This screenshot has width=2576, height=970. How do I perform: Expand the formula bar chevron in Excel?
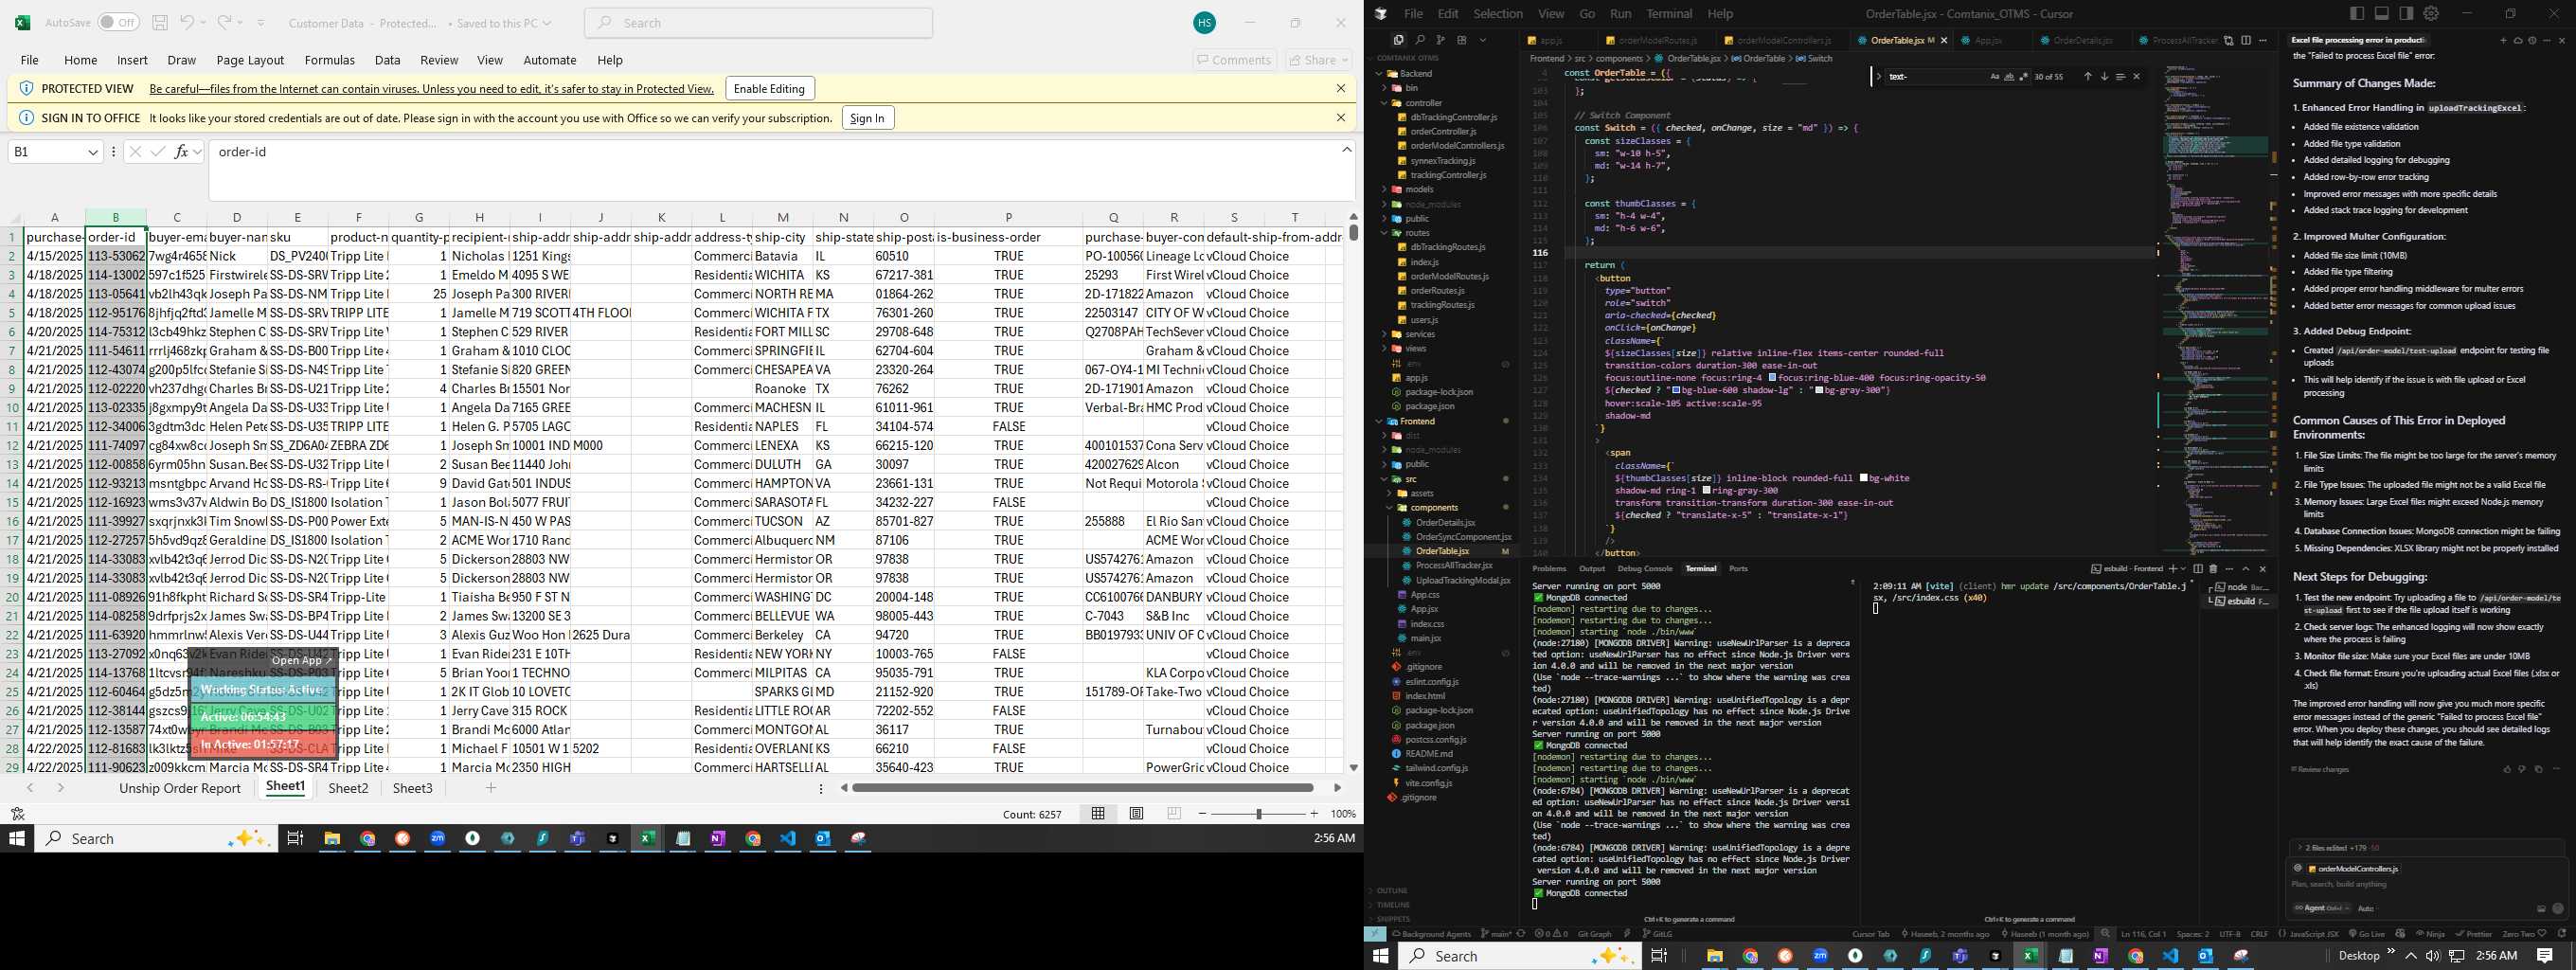click(x=1347, y=149)
